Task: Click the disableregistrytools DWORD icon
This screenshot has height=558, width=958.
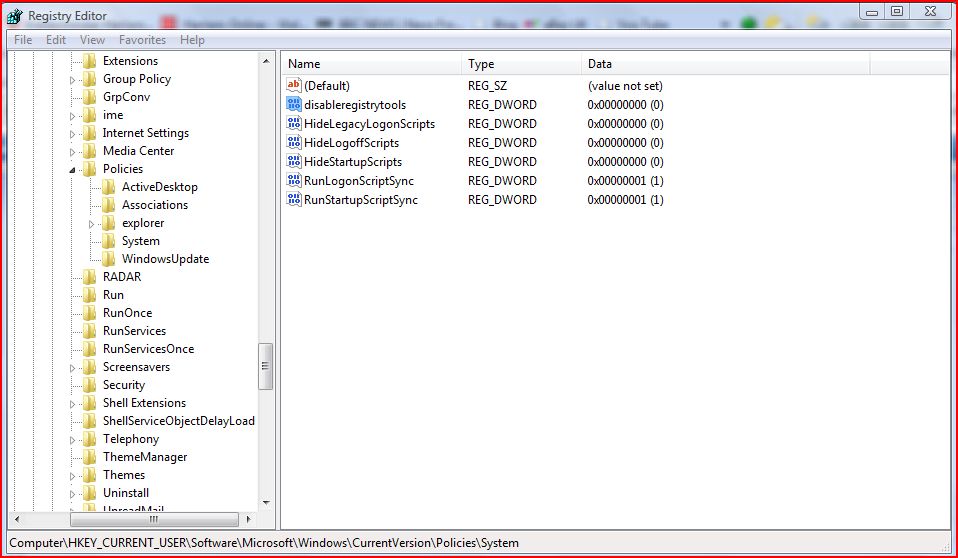Action: pos(294,104)
